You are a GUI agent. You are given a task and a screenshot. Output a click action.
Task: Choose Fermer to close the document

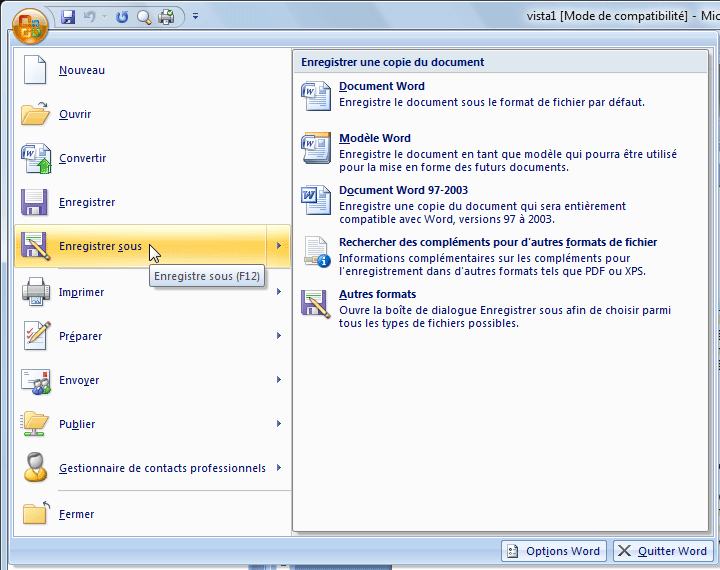(152, 514)
